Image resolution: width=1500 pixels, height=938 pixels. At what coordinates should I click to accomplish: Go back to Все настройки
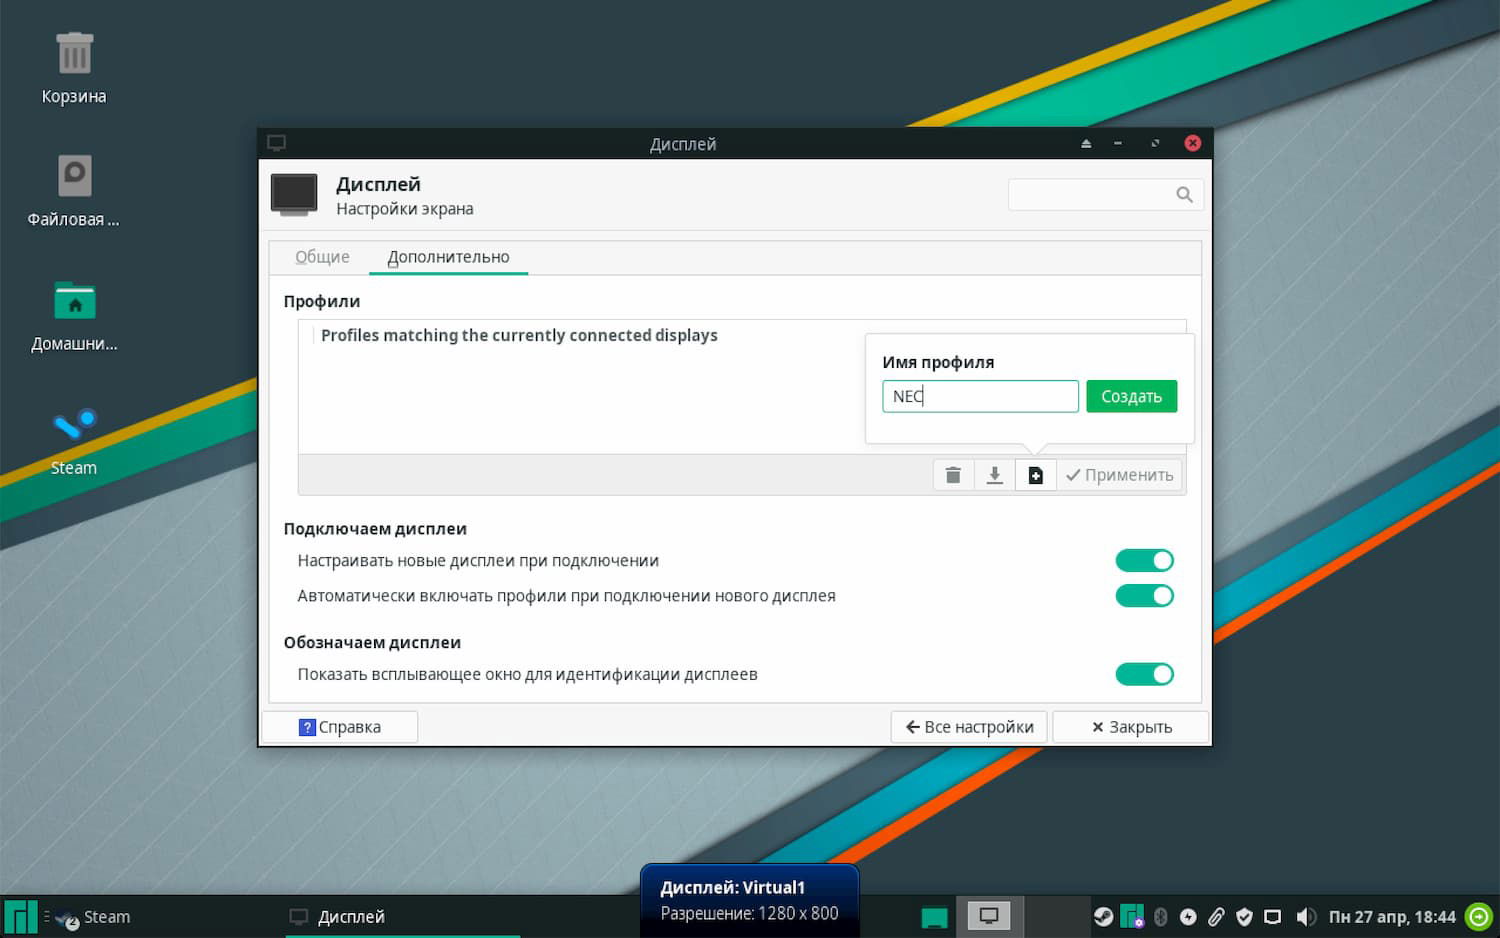tap(969, 727)
